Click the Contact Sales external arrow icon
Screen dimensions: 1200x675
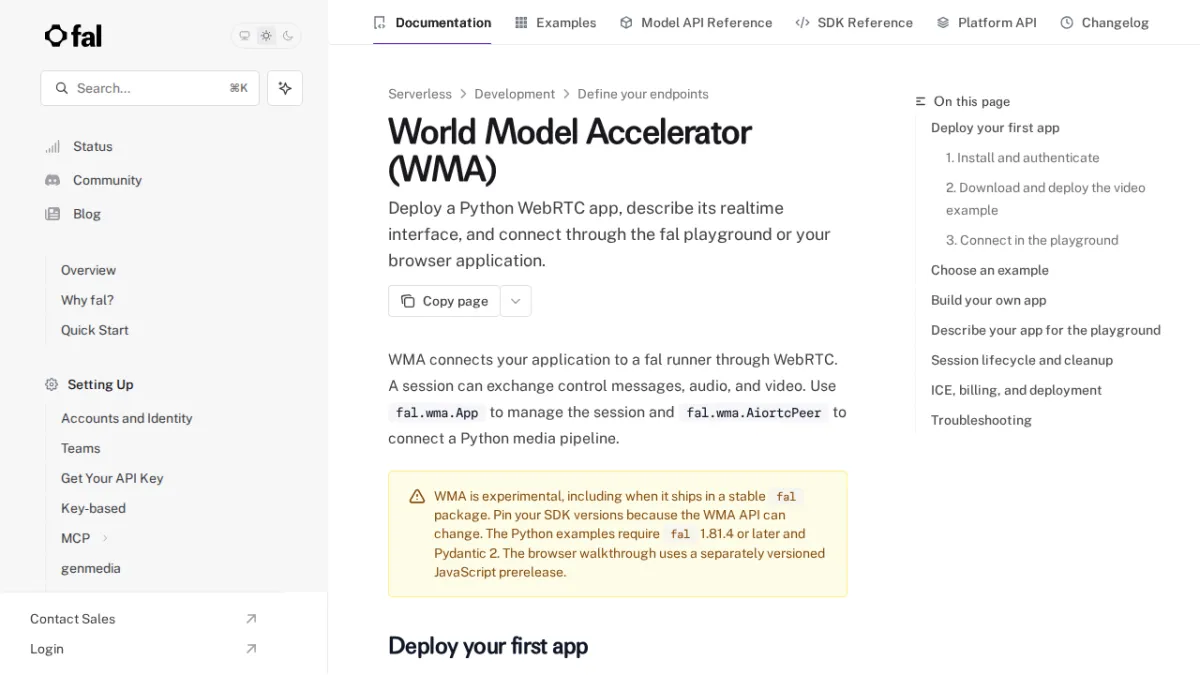coord(251,619)
